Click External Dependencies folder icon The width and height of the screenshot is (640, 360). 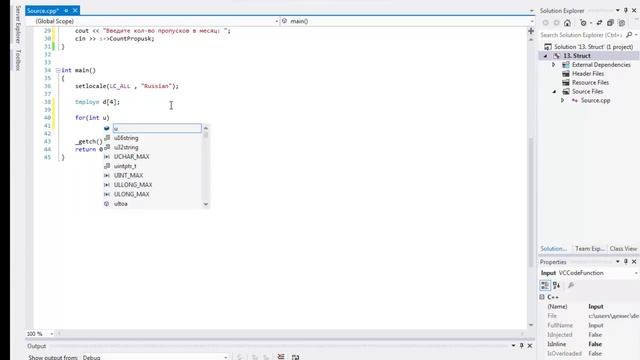click(566, 65)
